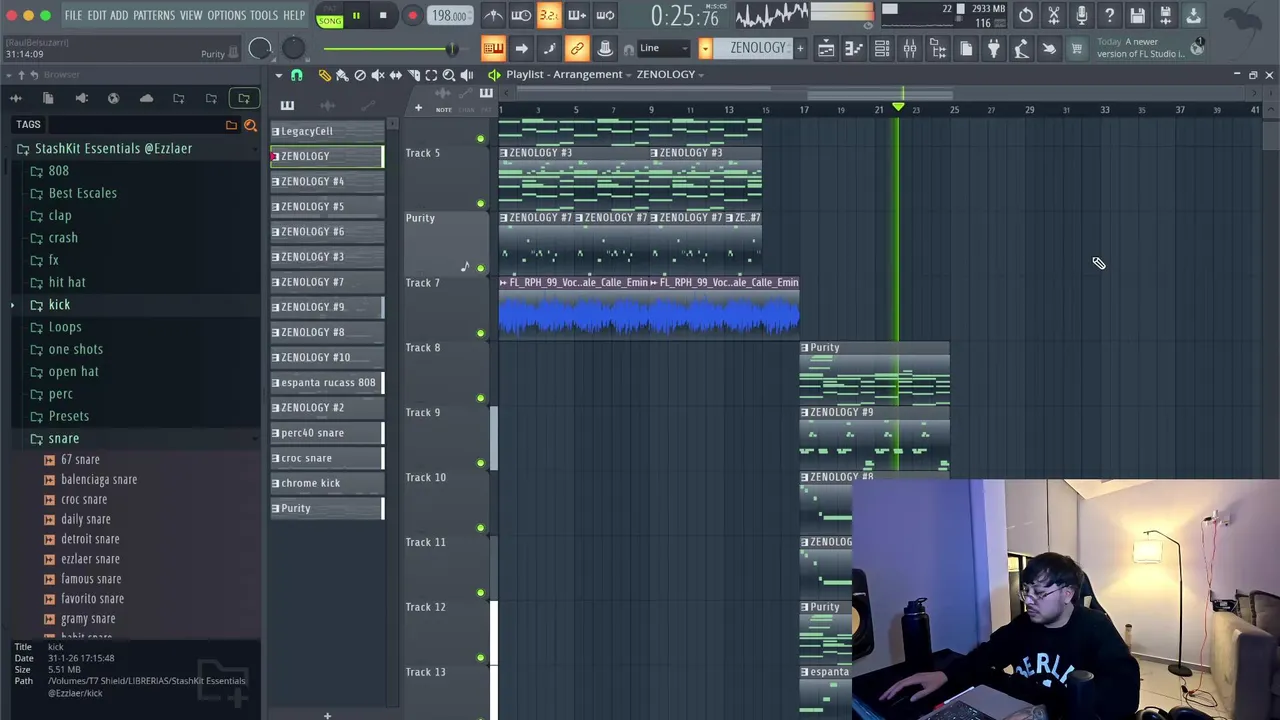Select the Slice tool in Playlist

pos(414,75)
